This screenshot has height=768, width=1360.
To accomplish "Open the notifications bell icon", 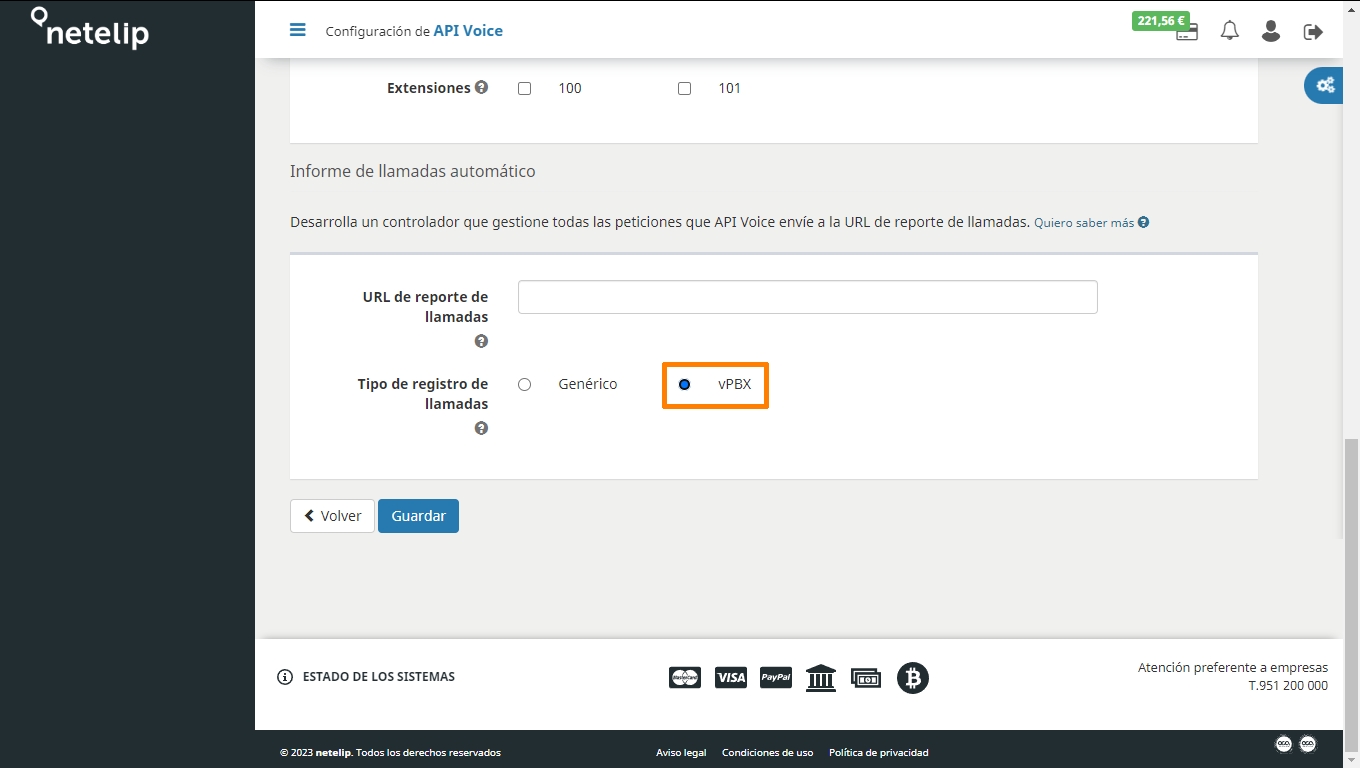I will (1230, 31).
